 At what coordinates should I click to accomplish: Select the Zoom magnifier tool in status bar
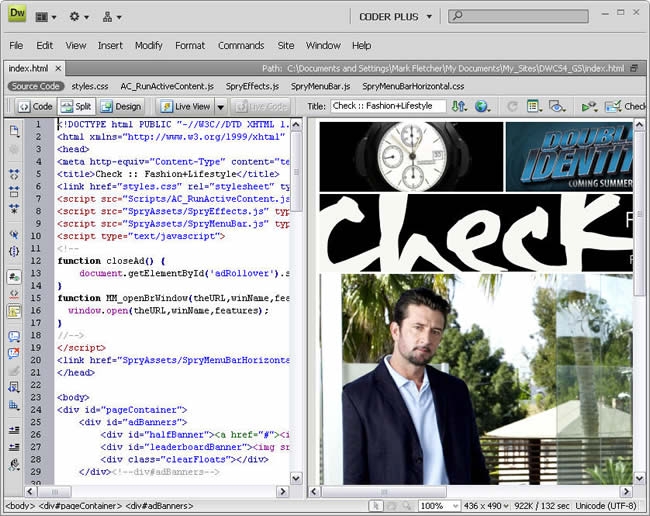[407, 506]
